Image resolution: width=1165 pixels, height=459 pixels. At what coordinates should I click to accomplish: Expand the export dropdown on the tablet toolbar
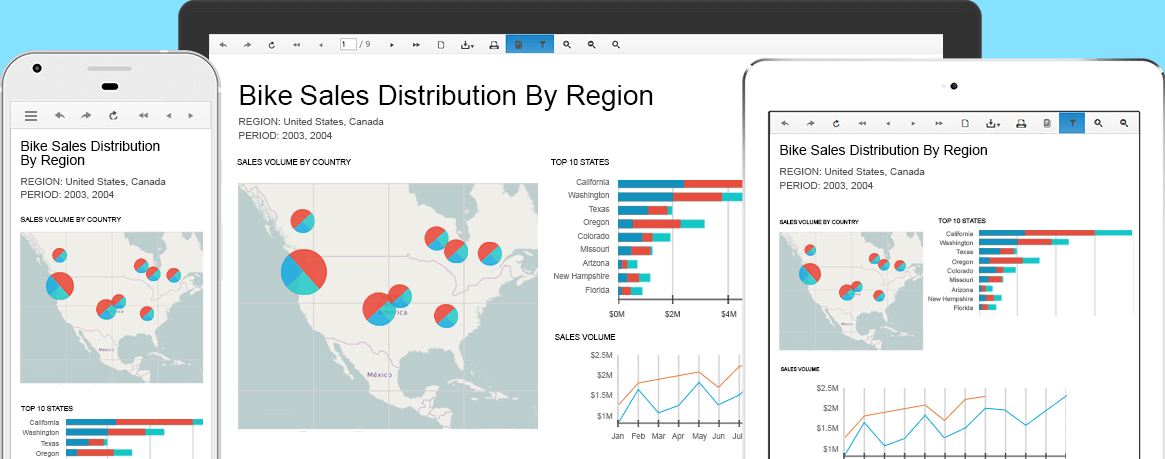point(992,124)
